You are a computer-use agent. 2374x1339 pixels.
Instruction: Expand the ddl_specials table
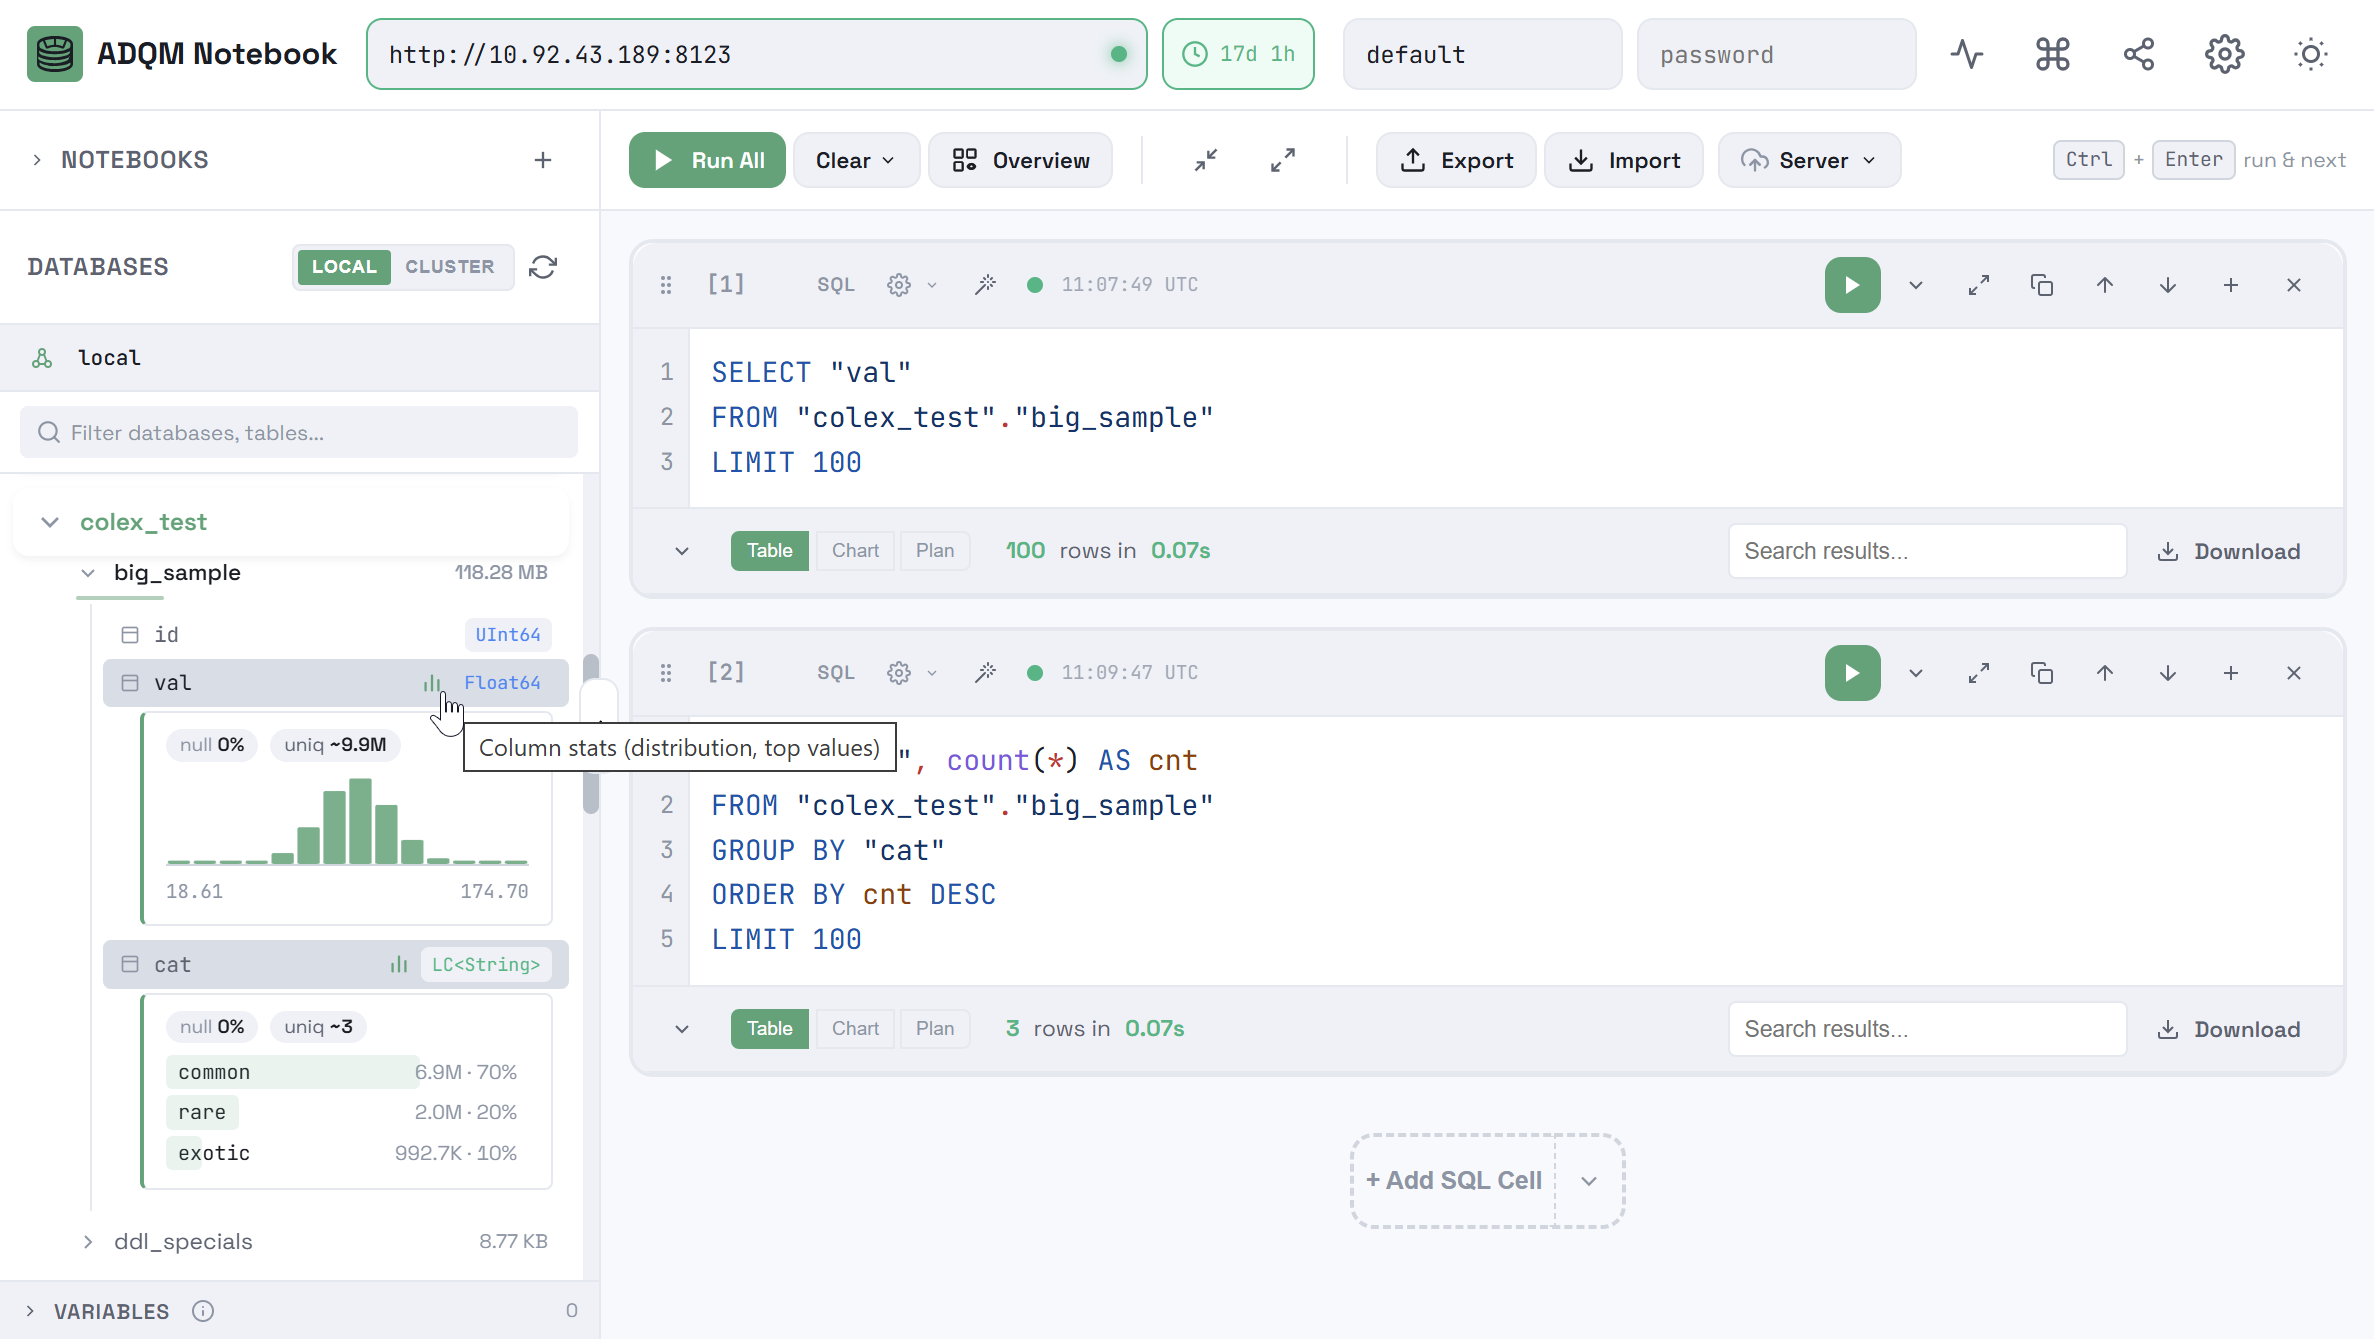pos(88,1242)
